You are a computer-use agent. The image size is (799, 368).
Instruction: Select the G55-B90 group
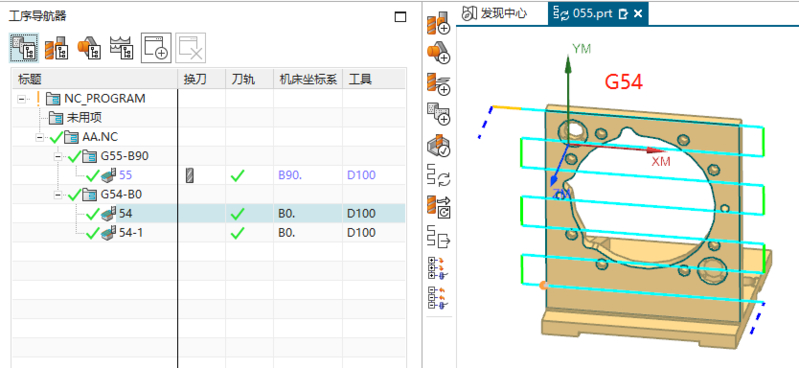click(125, 156)
